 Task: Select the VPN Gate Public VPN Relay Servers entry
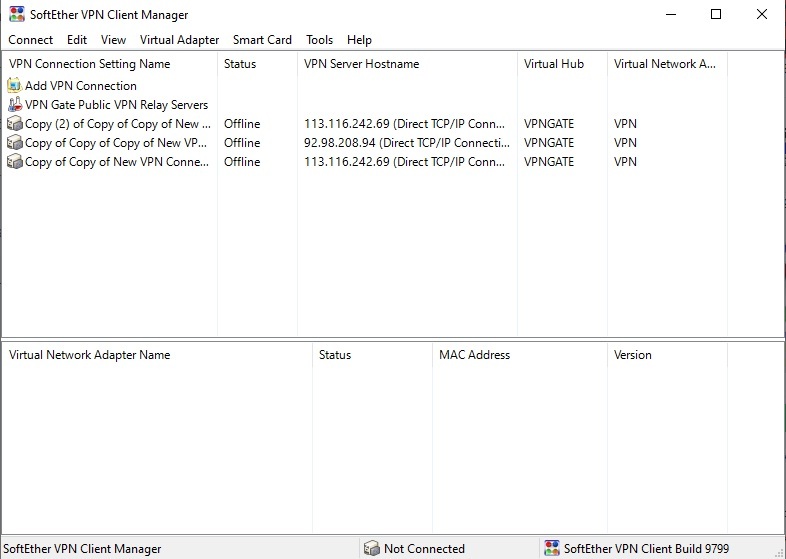[x=116, y=105]
